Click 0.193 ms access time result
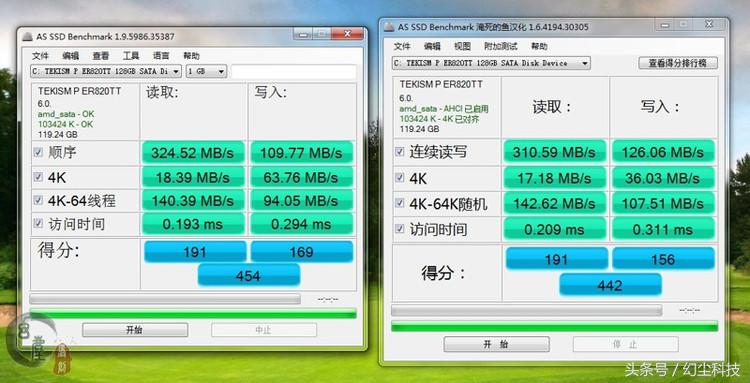The height and width of the screenshot is (383, 750). [x=193, y=224]
